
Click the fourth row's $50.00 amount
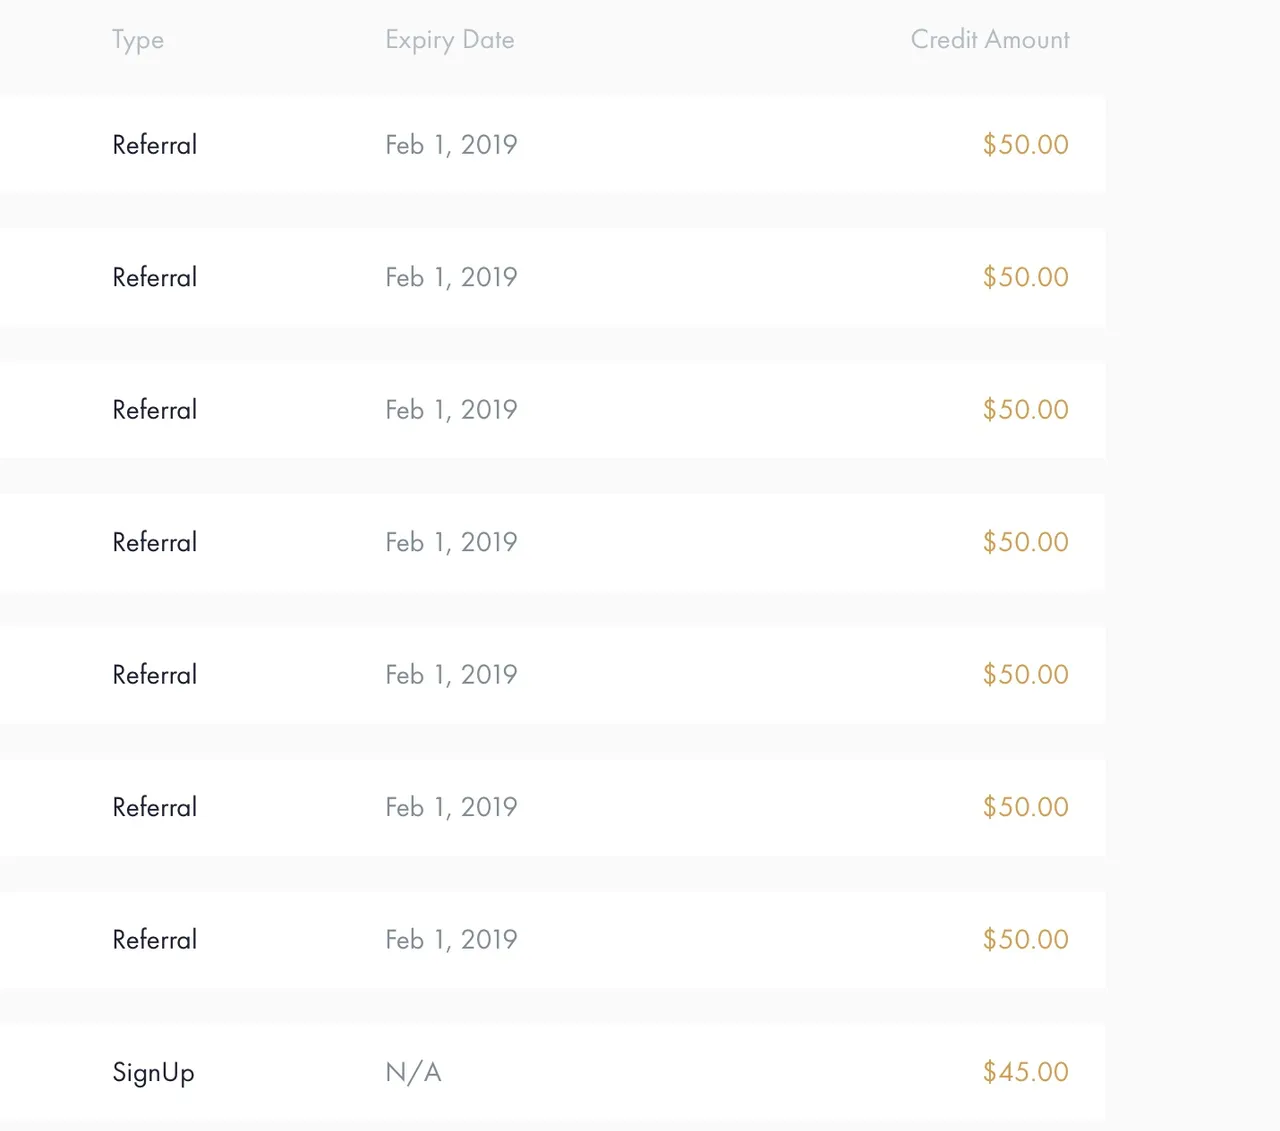(1026, 542)
